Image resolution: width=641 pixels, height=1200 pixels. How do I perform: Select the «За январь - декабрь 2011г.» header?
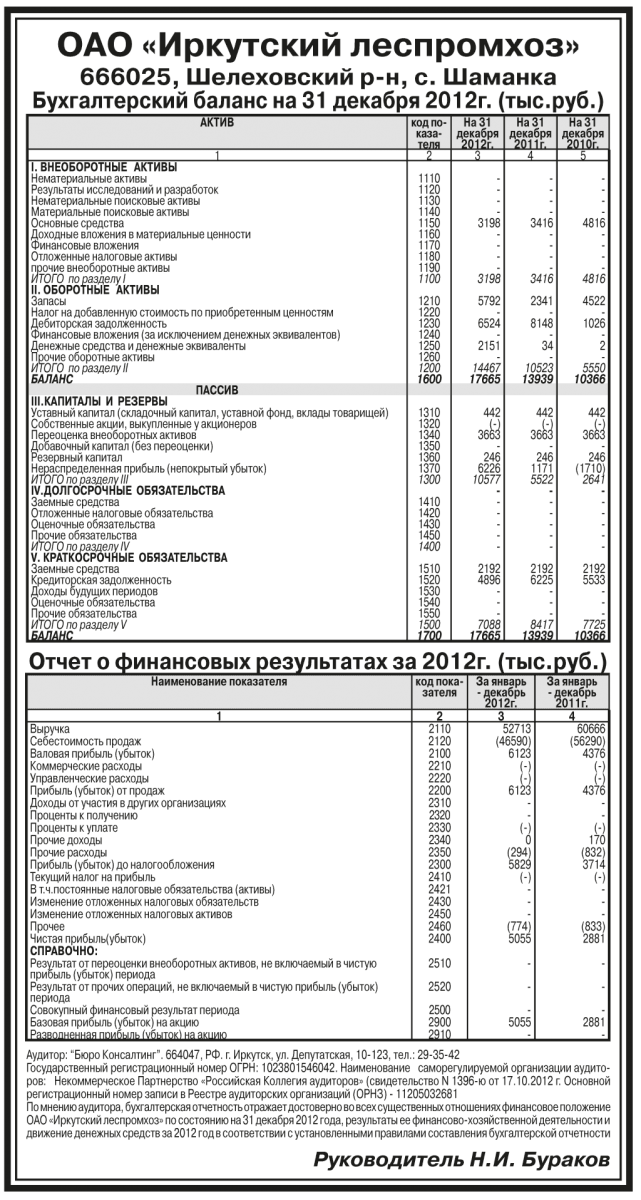[571, 690]
